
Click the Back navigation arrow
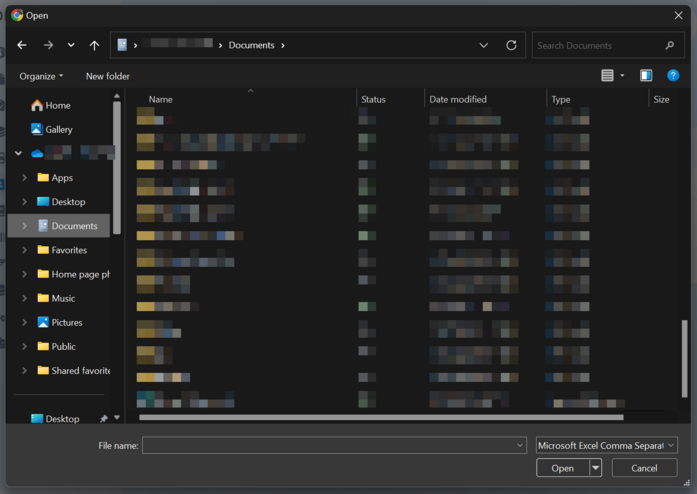point(22,46)
